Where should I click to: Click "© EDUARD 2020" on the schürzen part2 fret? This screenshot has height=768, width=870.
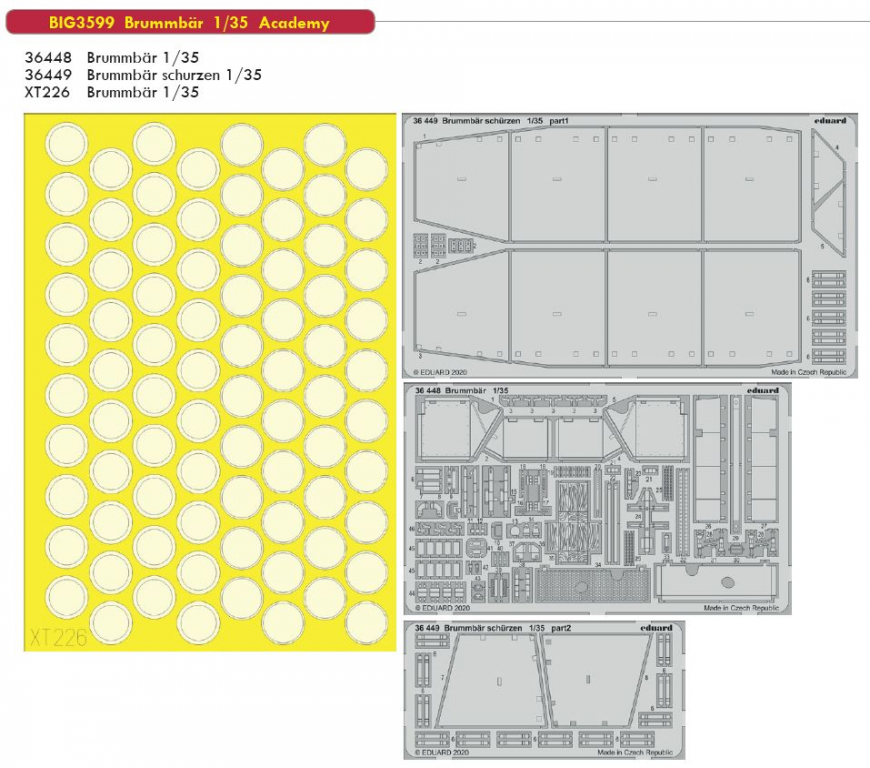[442, 752]
